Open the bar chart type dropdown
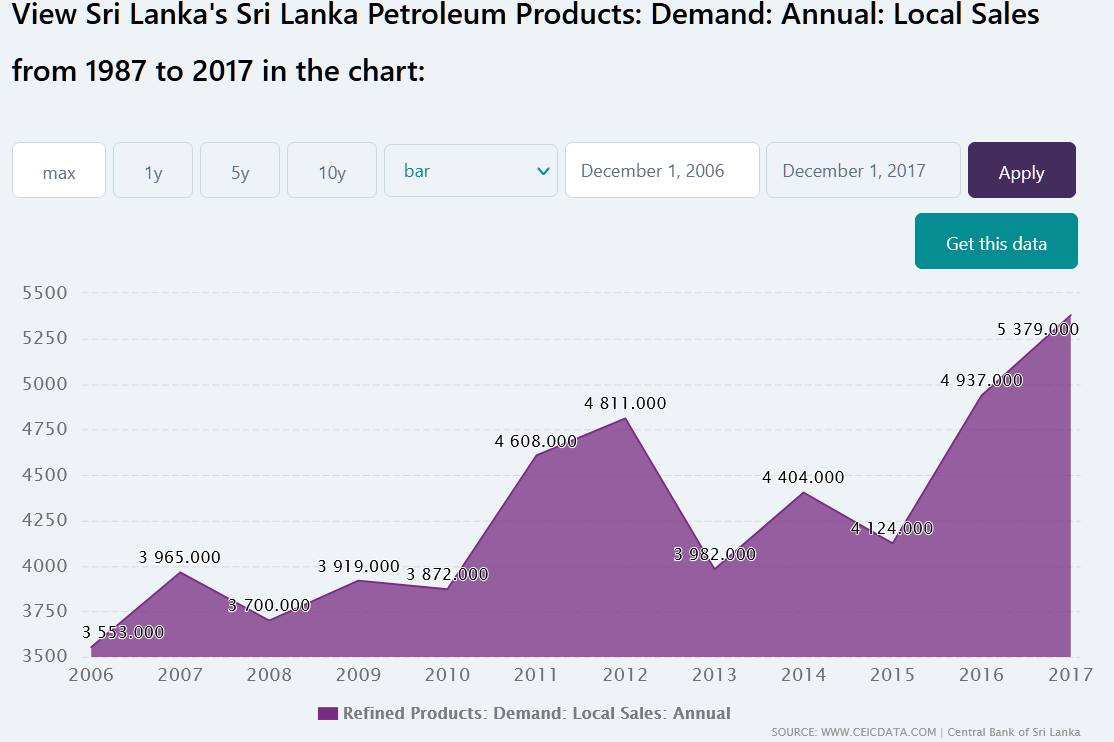The width and height of the screenshot is (1114, 742). pos(471,171)
